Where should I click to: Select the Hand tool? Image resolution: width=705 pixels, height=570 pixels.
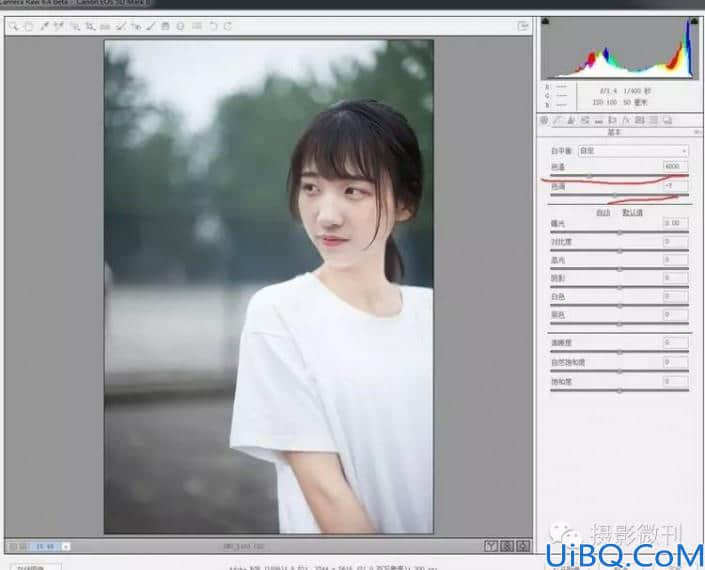click(x=28, y=27)
